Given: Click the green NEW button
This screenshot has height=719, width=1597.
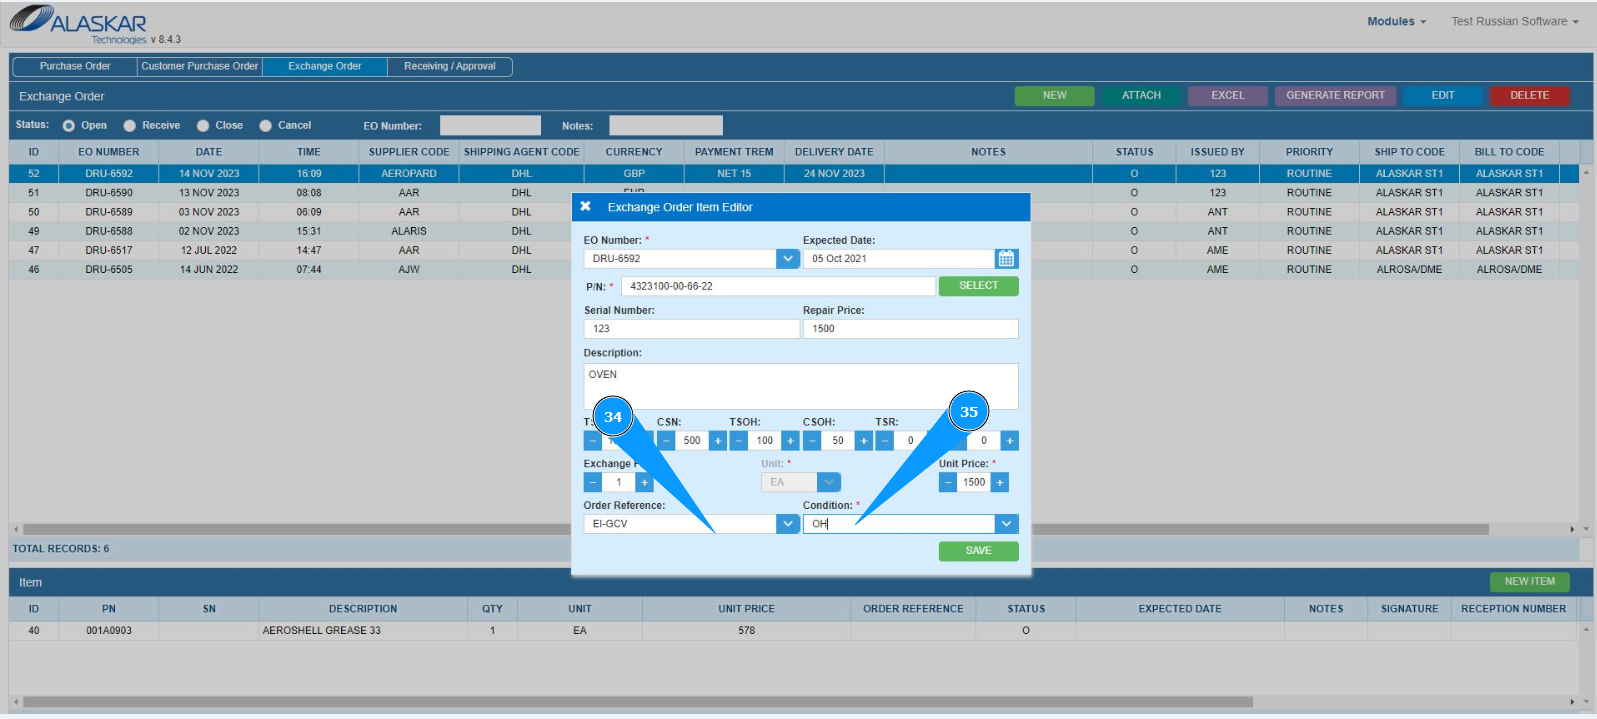Looking at the screenshot, I should [x=1055, y=96].
